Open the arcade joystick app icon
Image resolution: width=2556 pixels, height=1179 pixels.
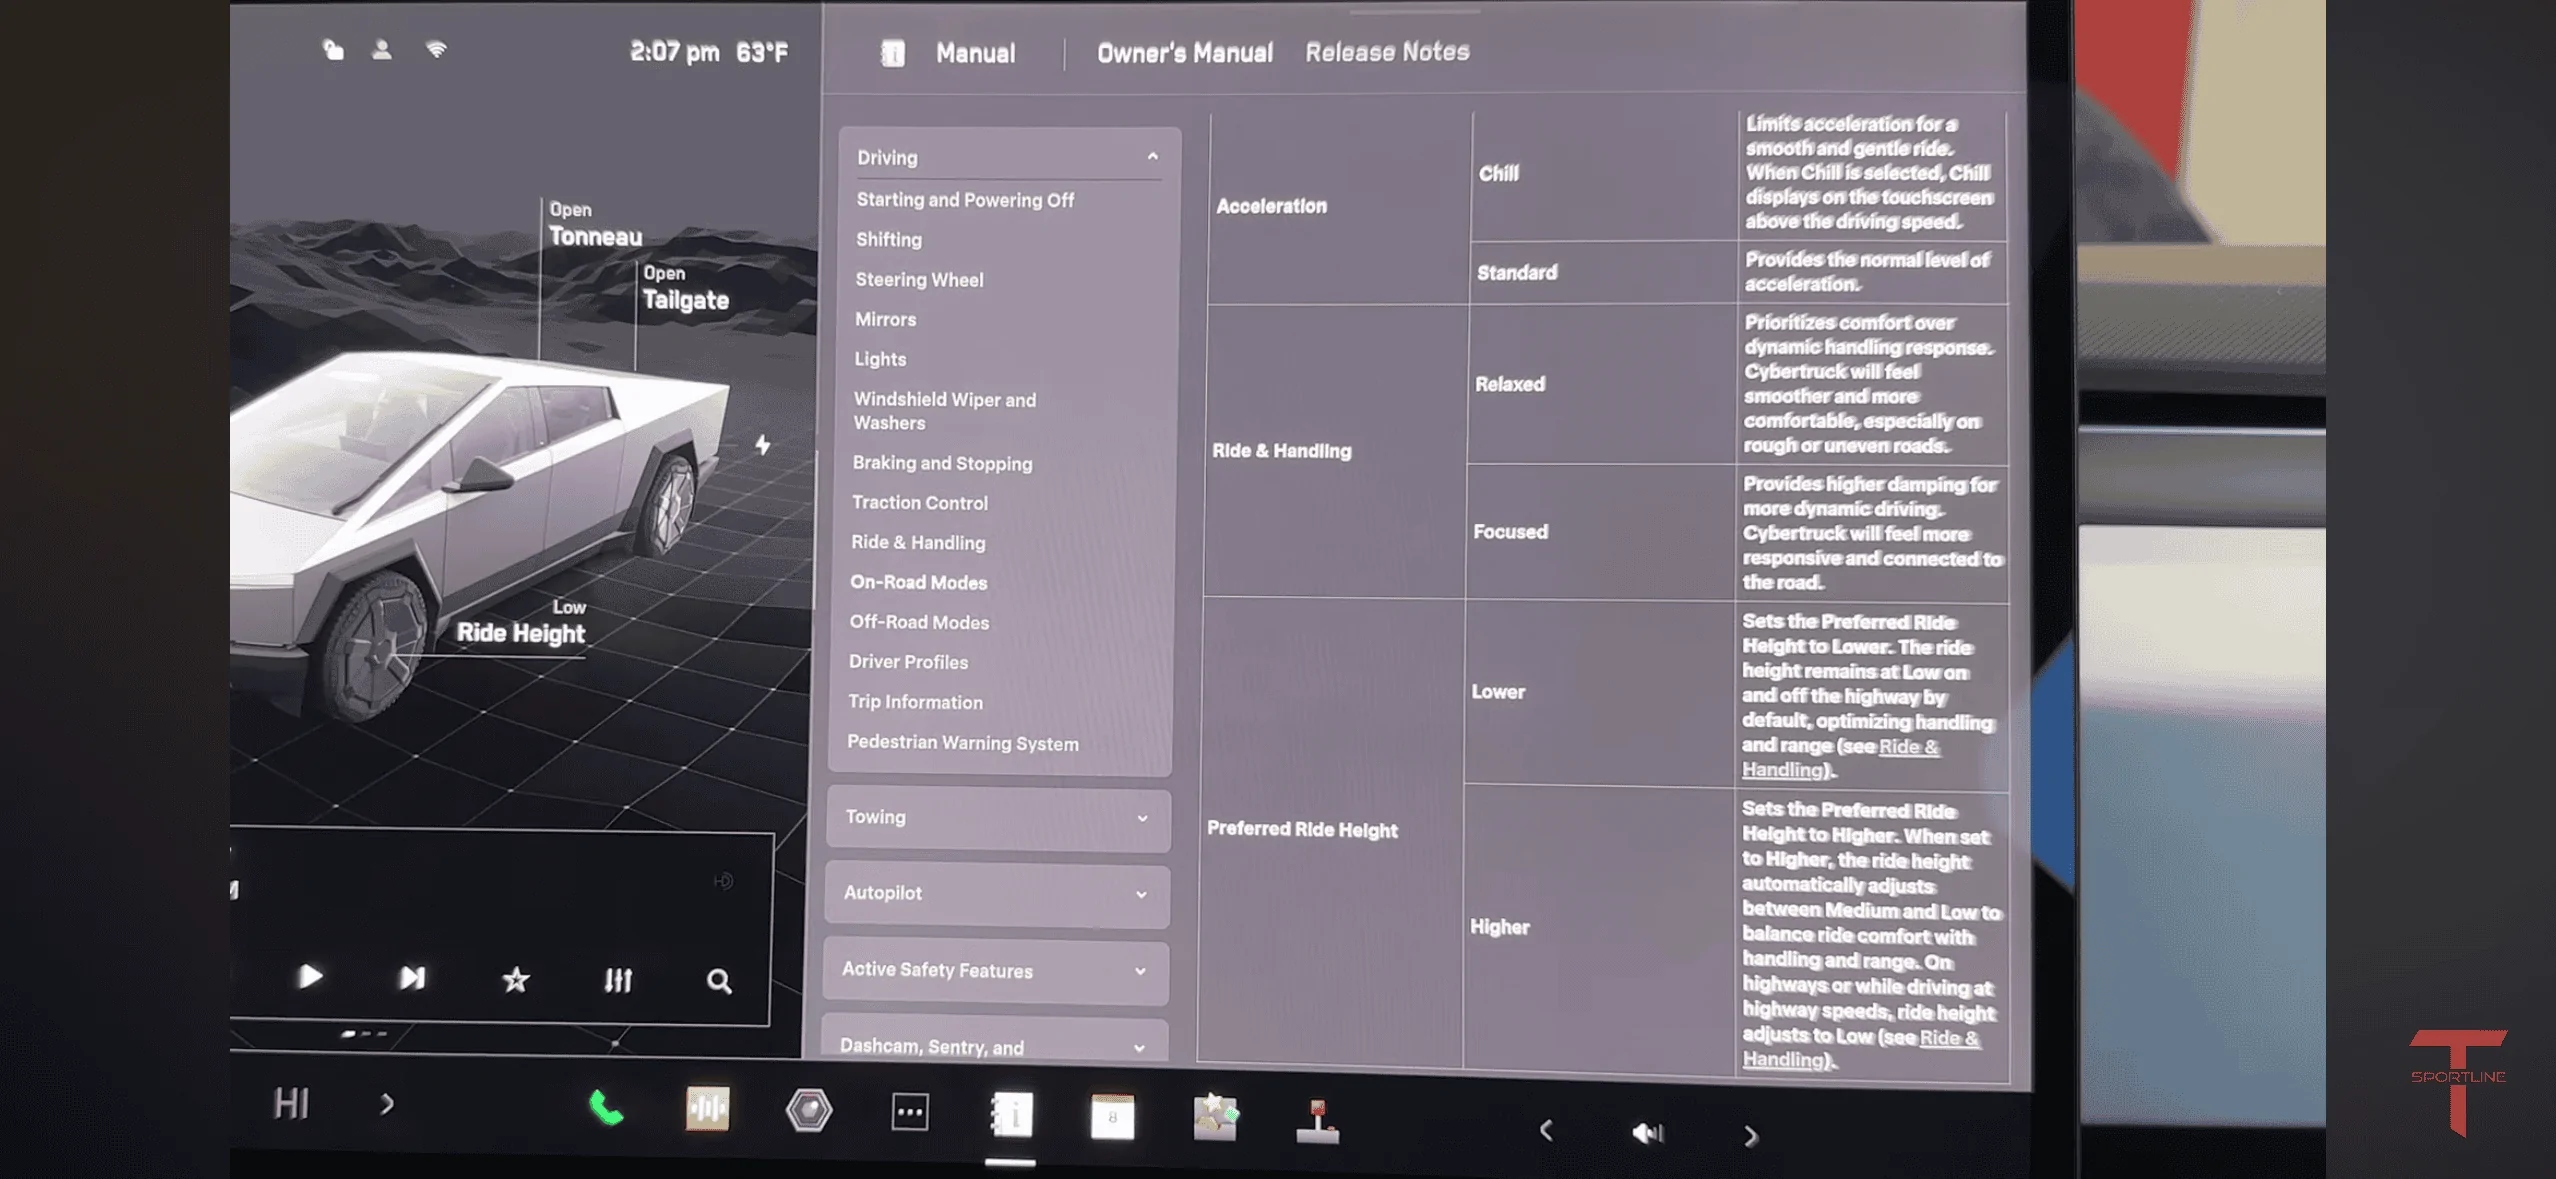tap(1318, 1121)
